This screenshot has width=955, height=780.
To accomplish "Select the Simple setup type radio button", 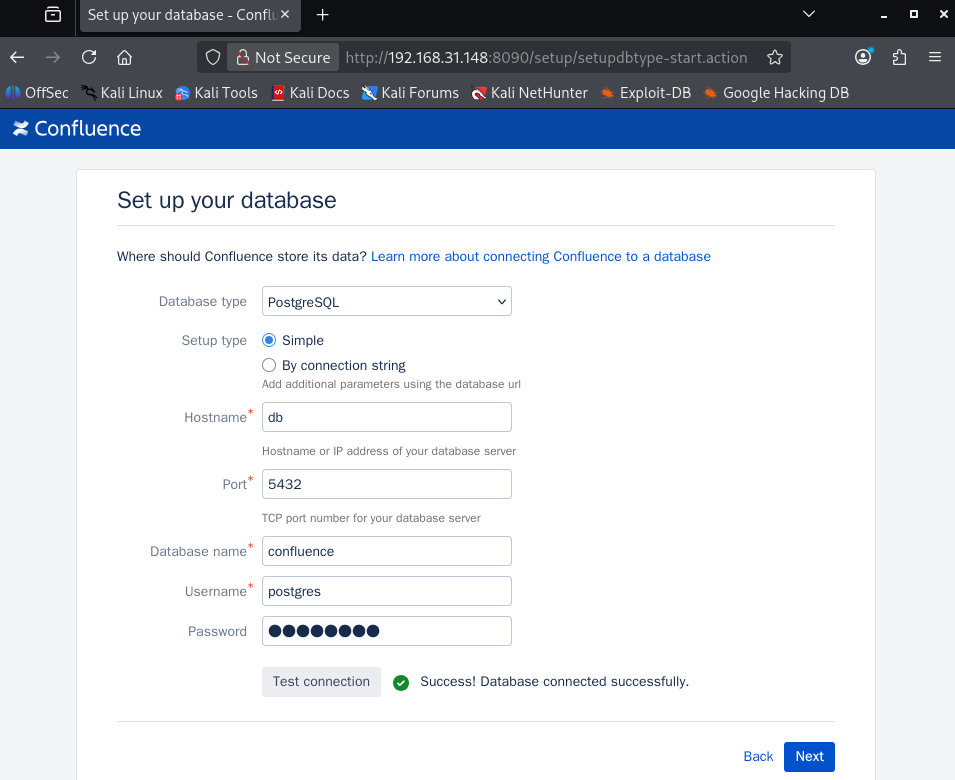I will (268, 340).
